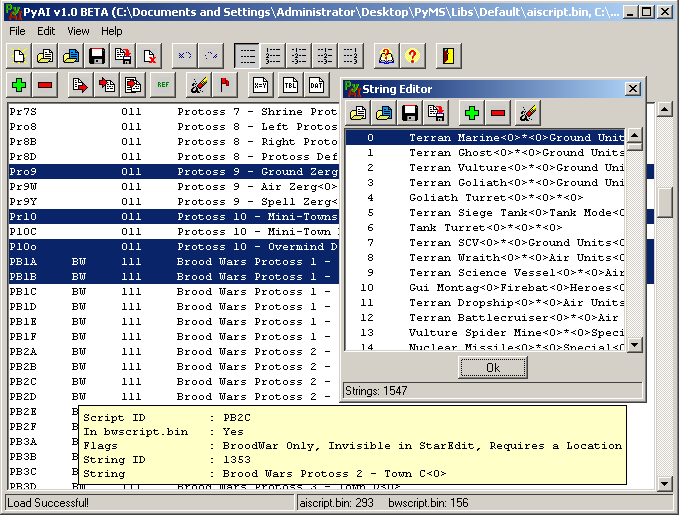This screenshot has height=515, width=679.
Task: Click the yellow question mark About icon
Action: [412, 56]
